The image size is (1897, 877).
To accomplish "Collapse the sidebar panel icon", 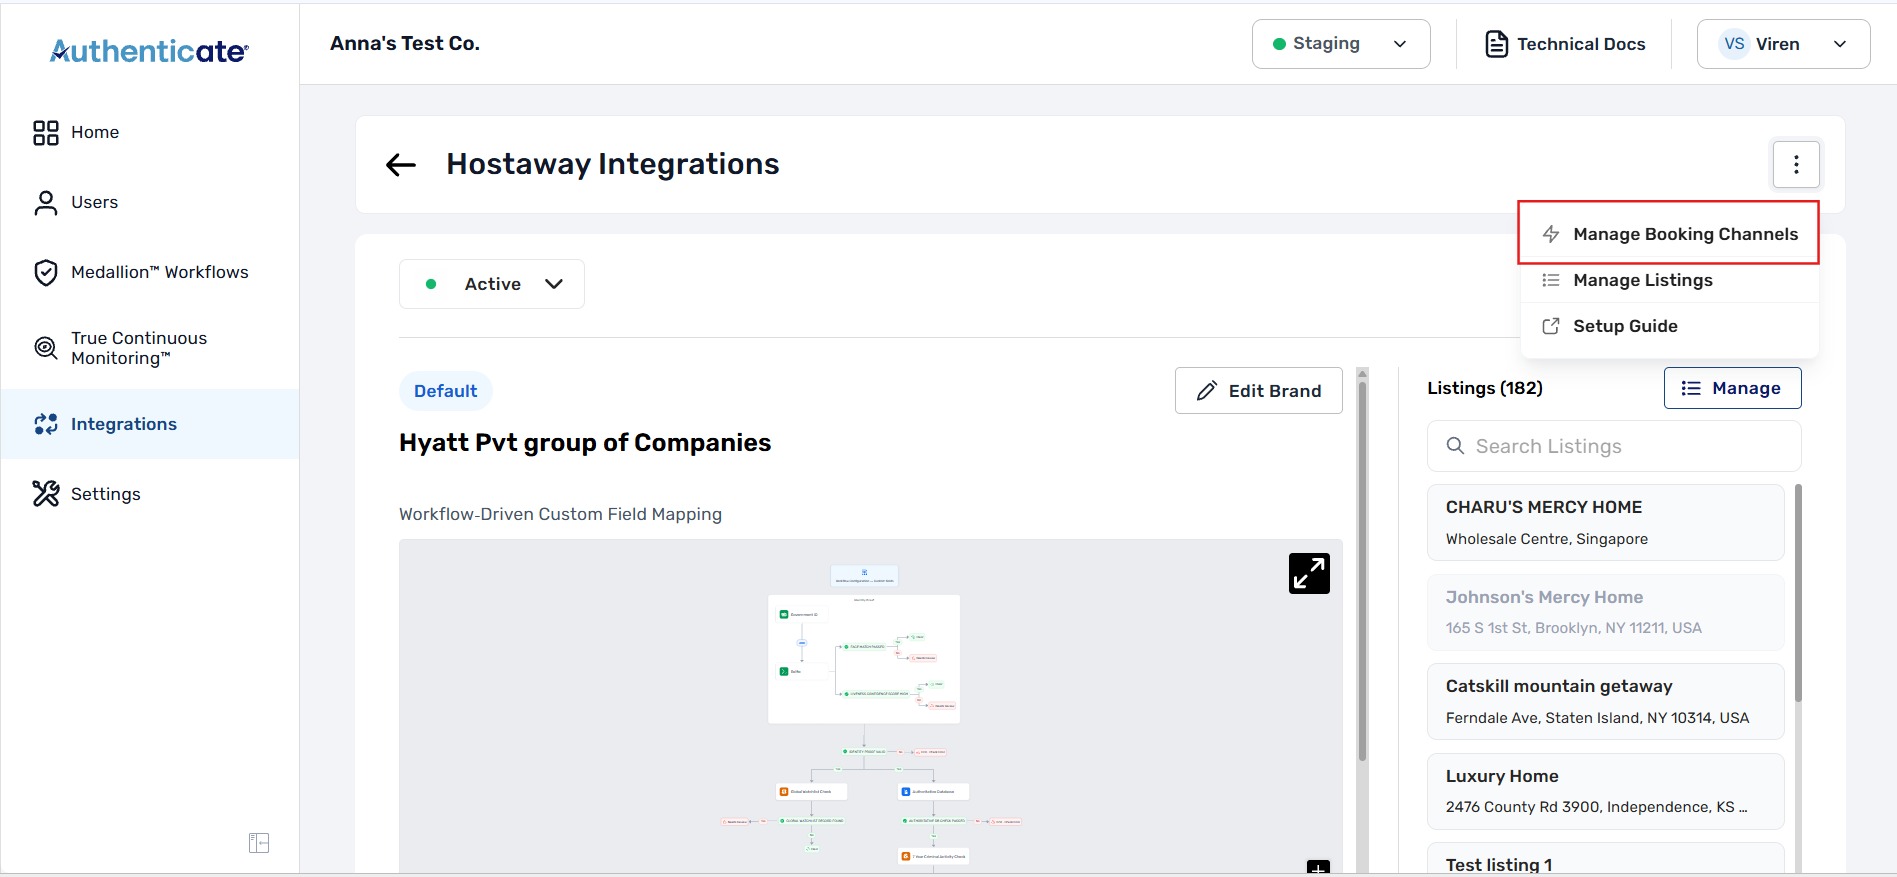I will click(x=259, y=843).
